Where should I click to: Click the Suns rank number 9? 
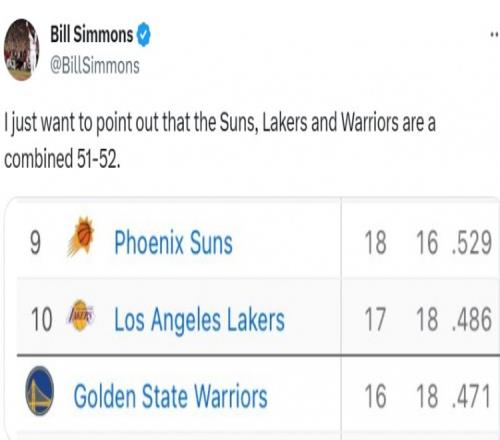click(x=35, y=244)
